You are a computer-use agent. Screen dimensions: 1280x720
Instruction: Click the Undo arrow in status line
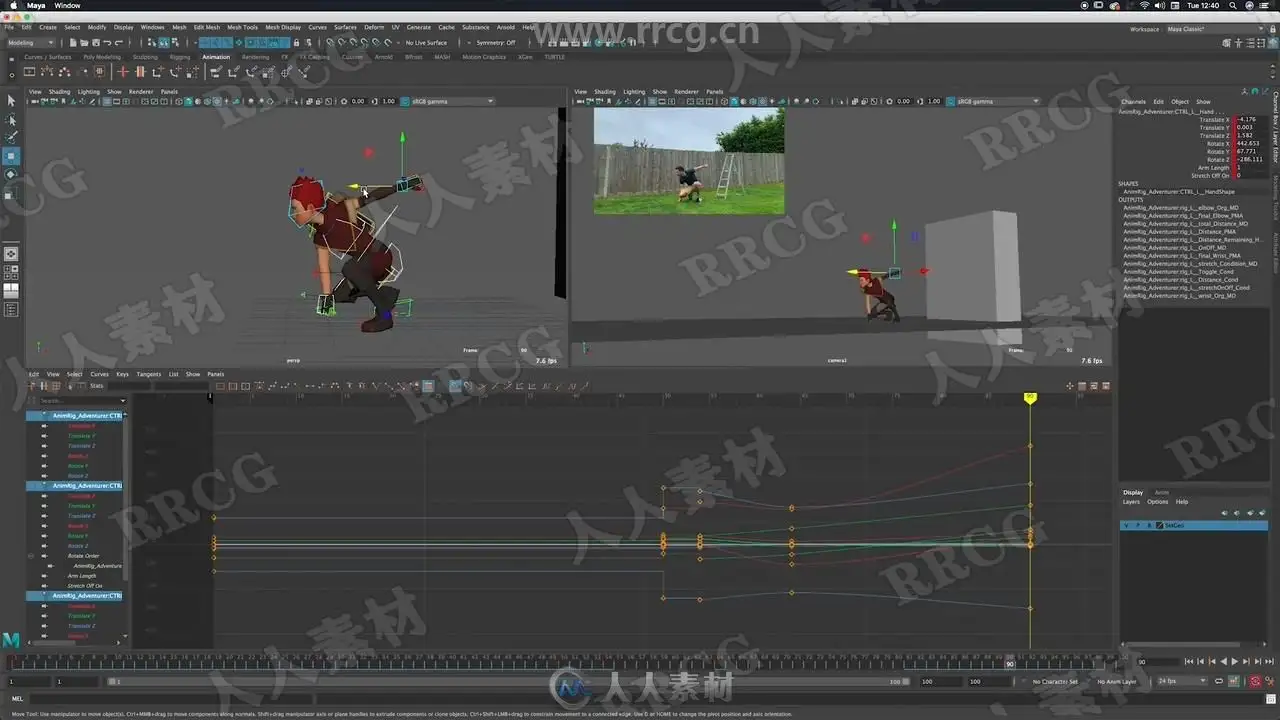109,43
